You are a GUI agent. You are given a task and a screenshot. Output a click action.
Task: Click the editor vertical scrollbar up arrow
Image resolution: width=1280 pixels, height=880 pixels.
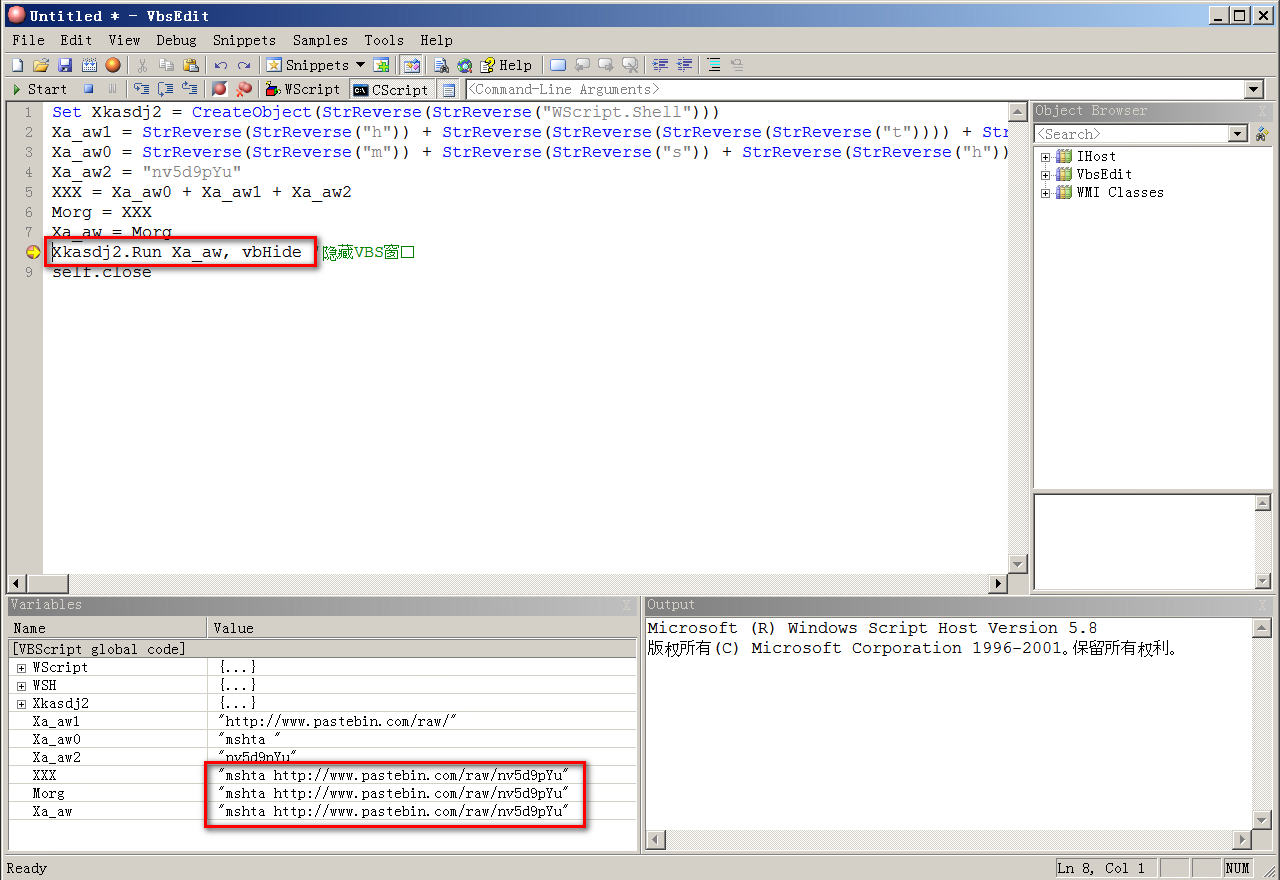pos(1018,111)
